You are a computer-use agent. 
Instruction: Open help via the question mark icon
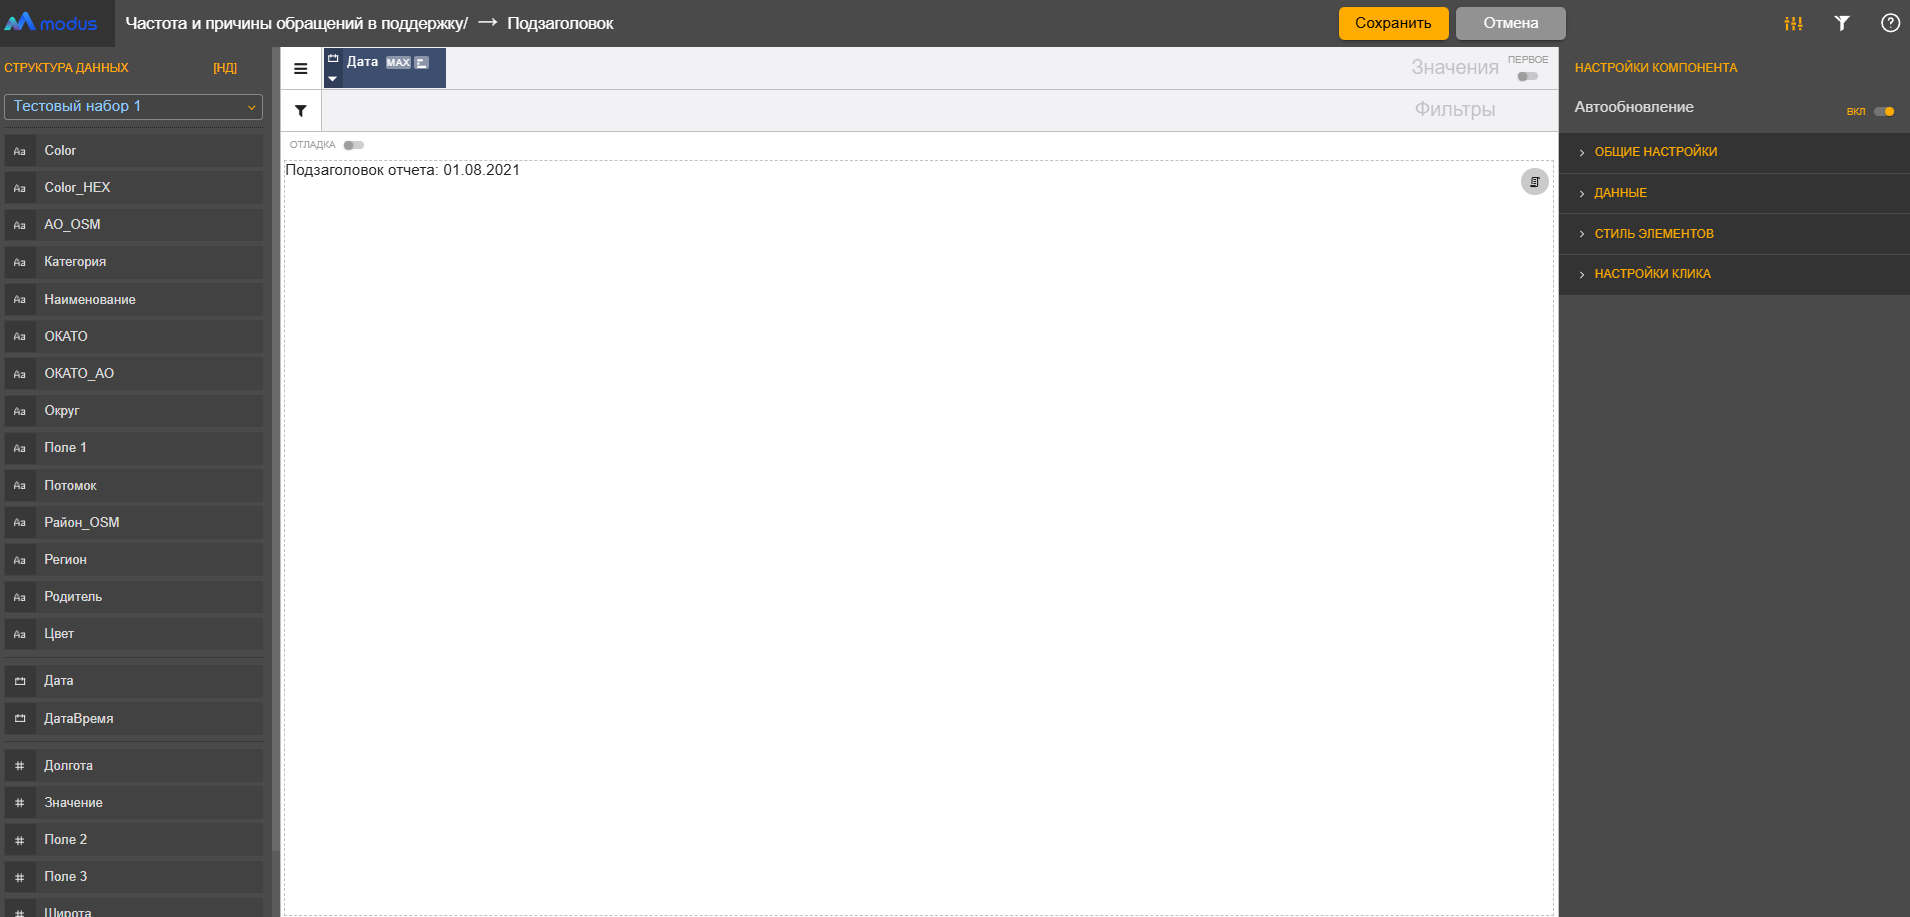[1890, 23]
